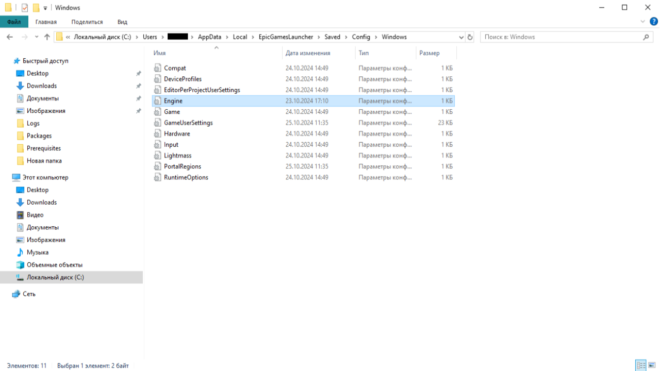Open quick access toolbar customize dropdown
Image resolution: width=660 pixels, height=371 pixels.
tap(45, 8)
